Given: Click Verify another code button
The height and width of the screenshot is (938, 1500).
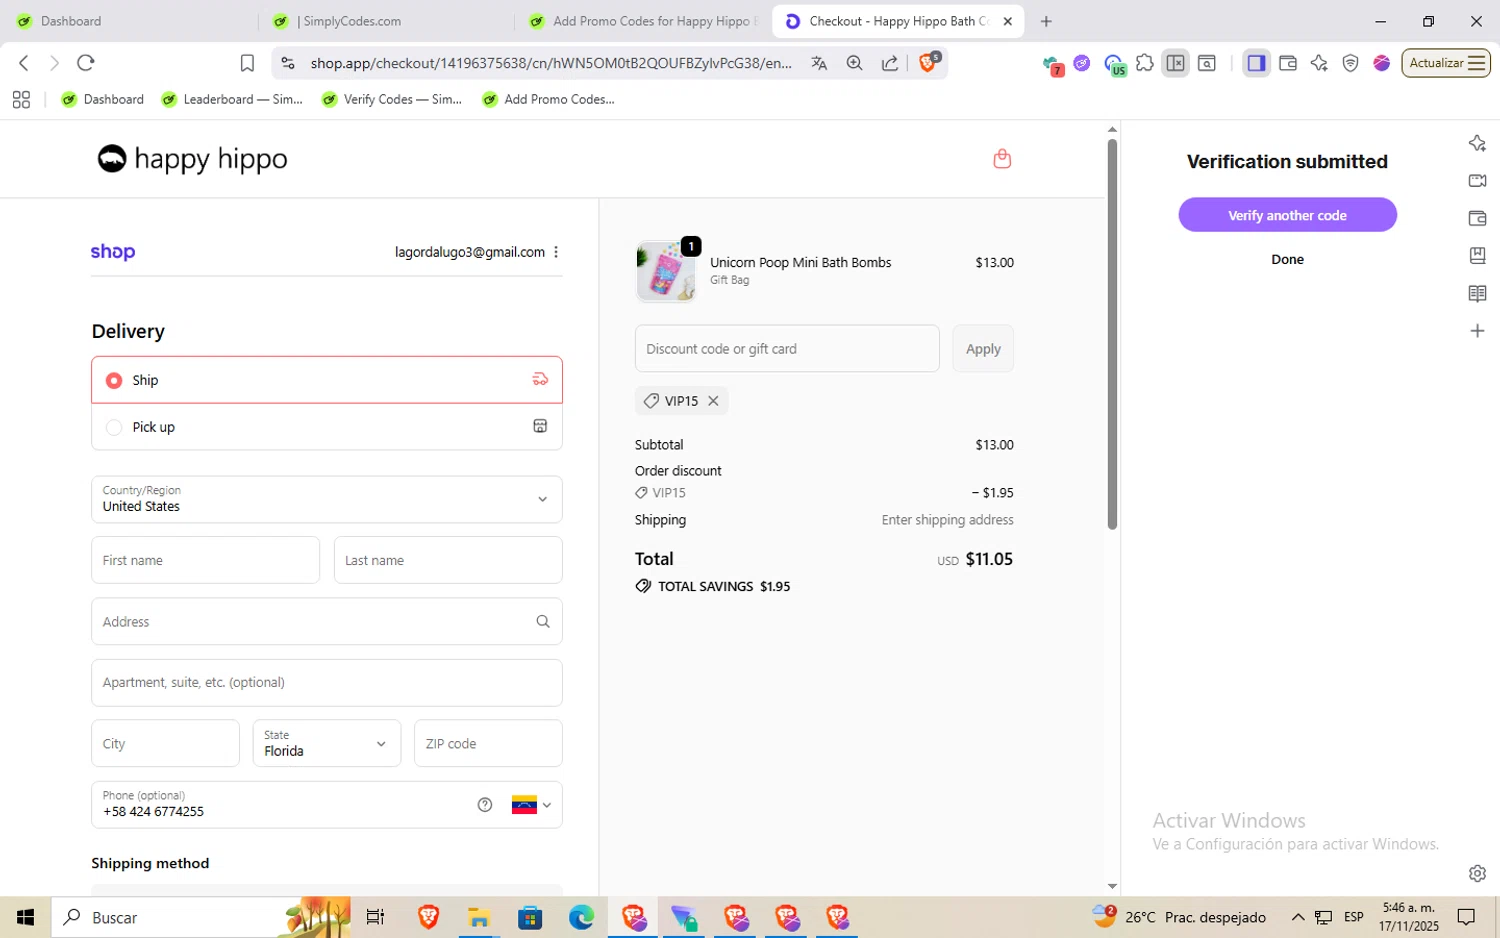Looking at the screenshot, I should 1287,215.
